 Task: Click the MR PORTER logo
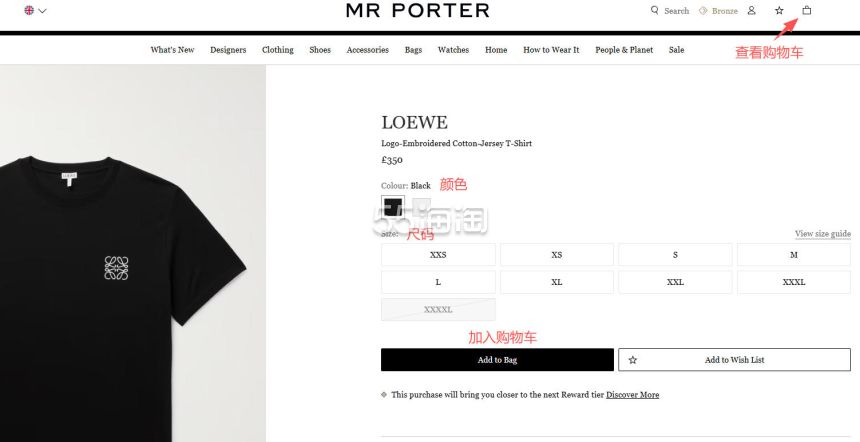[417, 10]
